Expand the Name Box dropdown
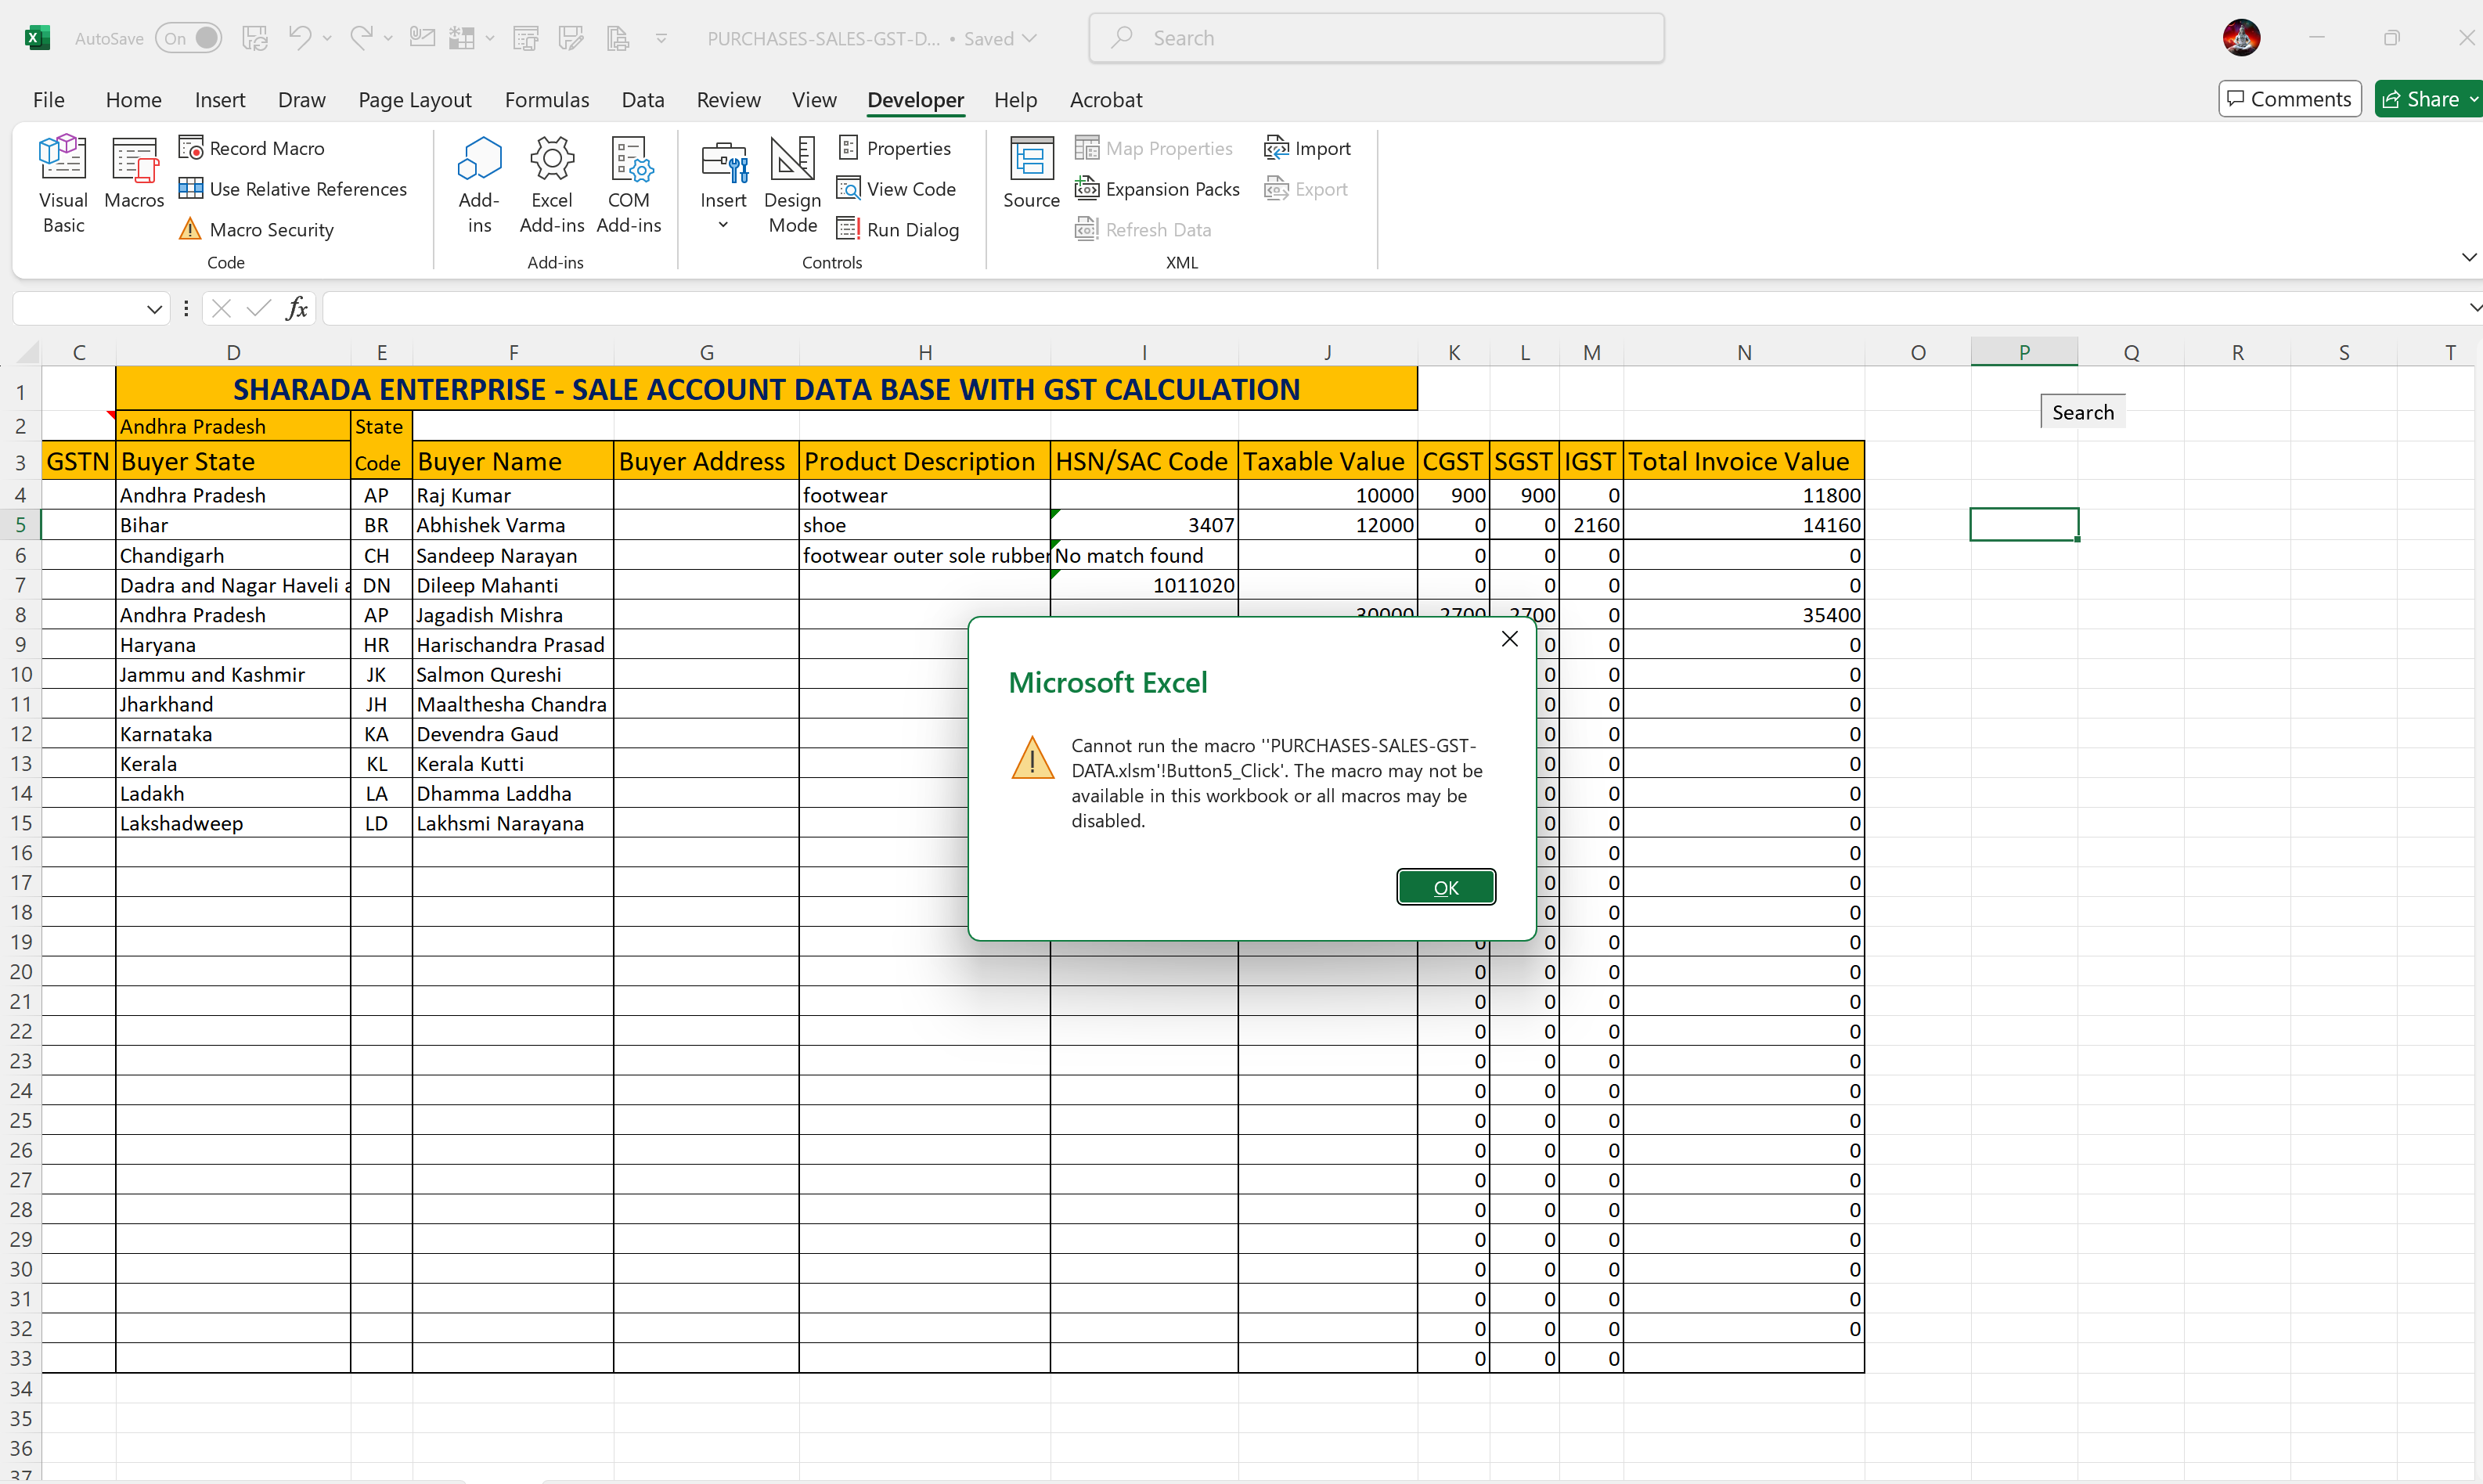This screenshot has width=2483, height=1484. click(x=154, y=309)
